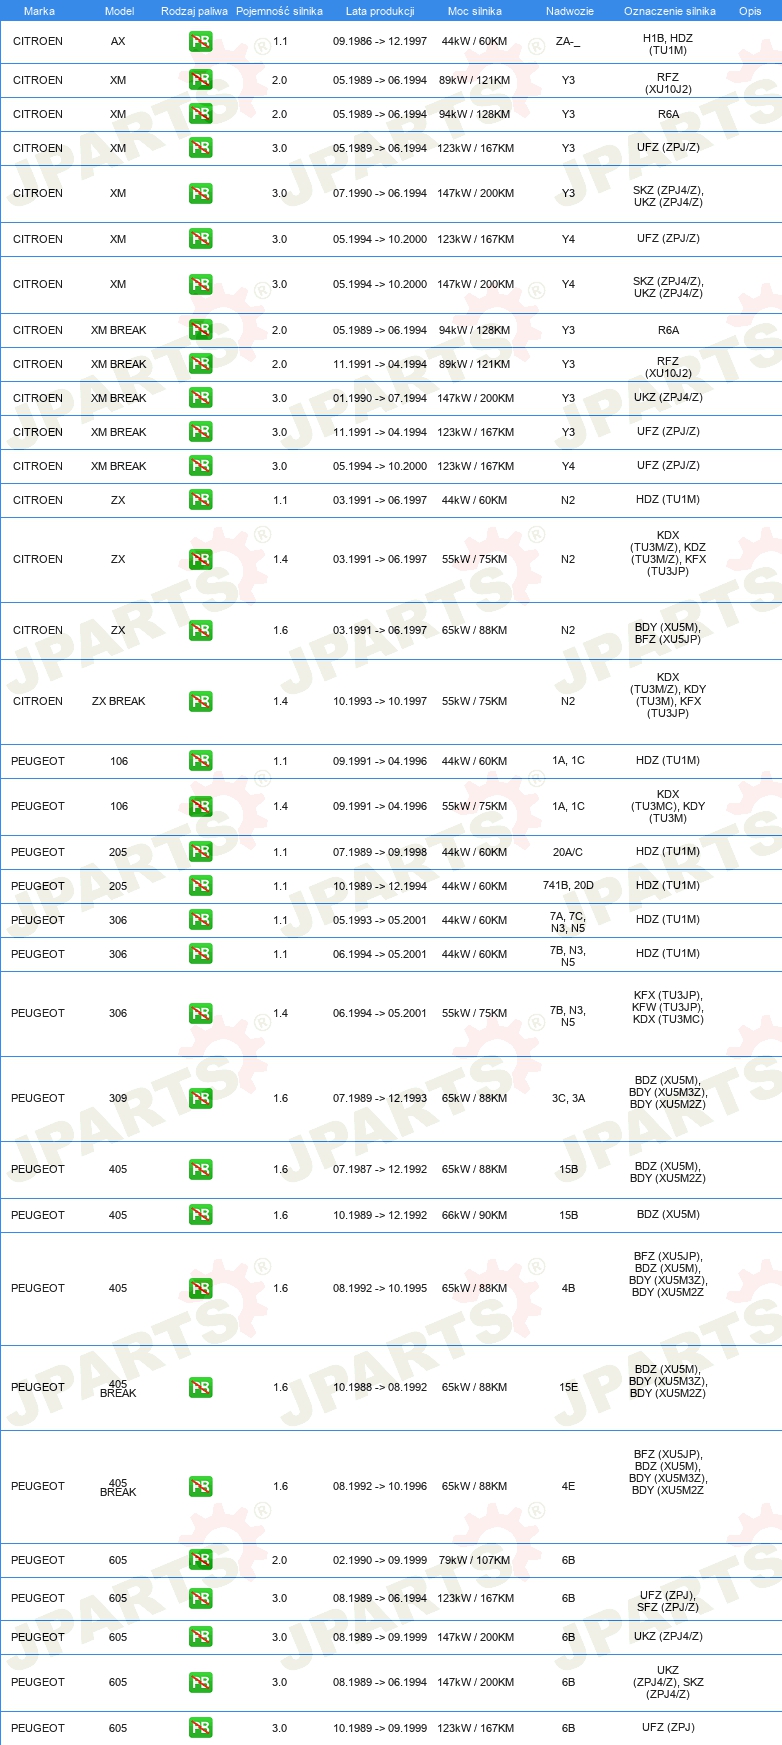
Task: Click the fuel icon in the Citroen AX row
Action: [x=200, y=43]
